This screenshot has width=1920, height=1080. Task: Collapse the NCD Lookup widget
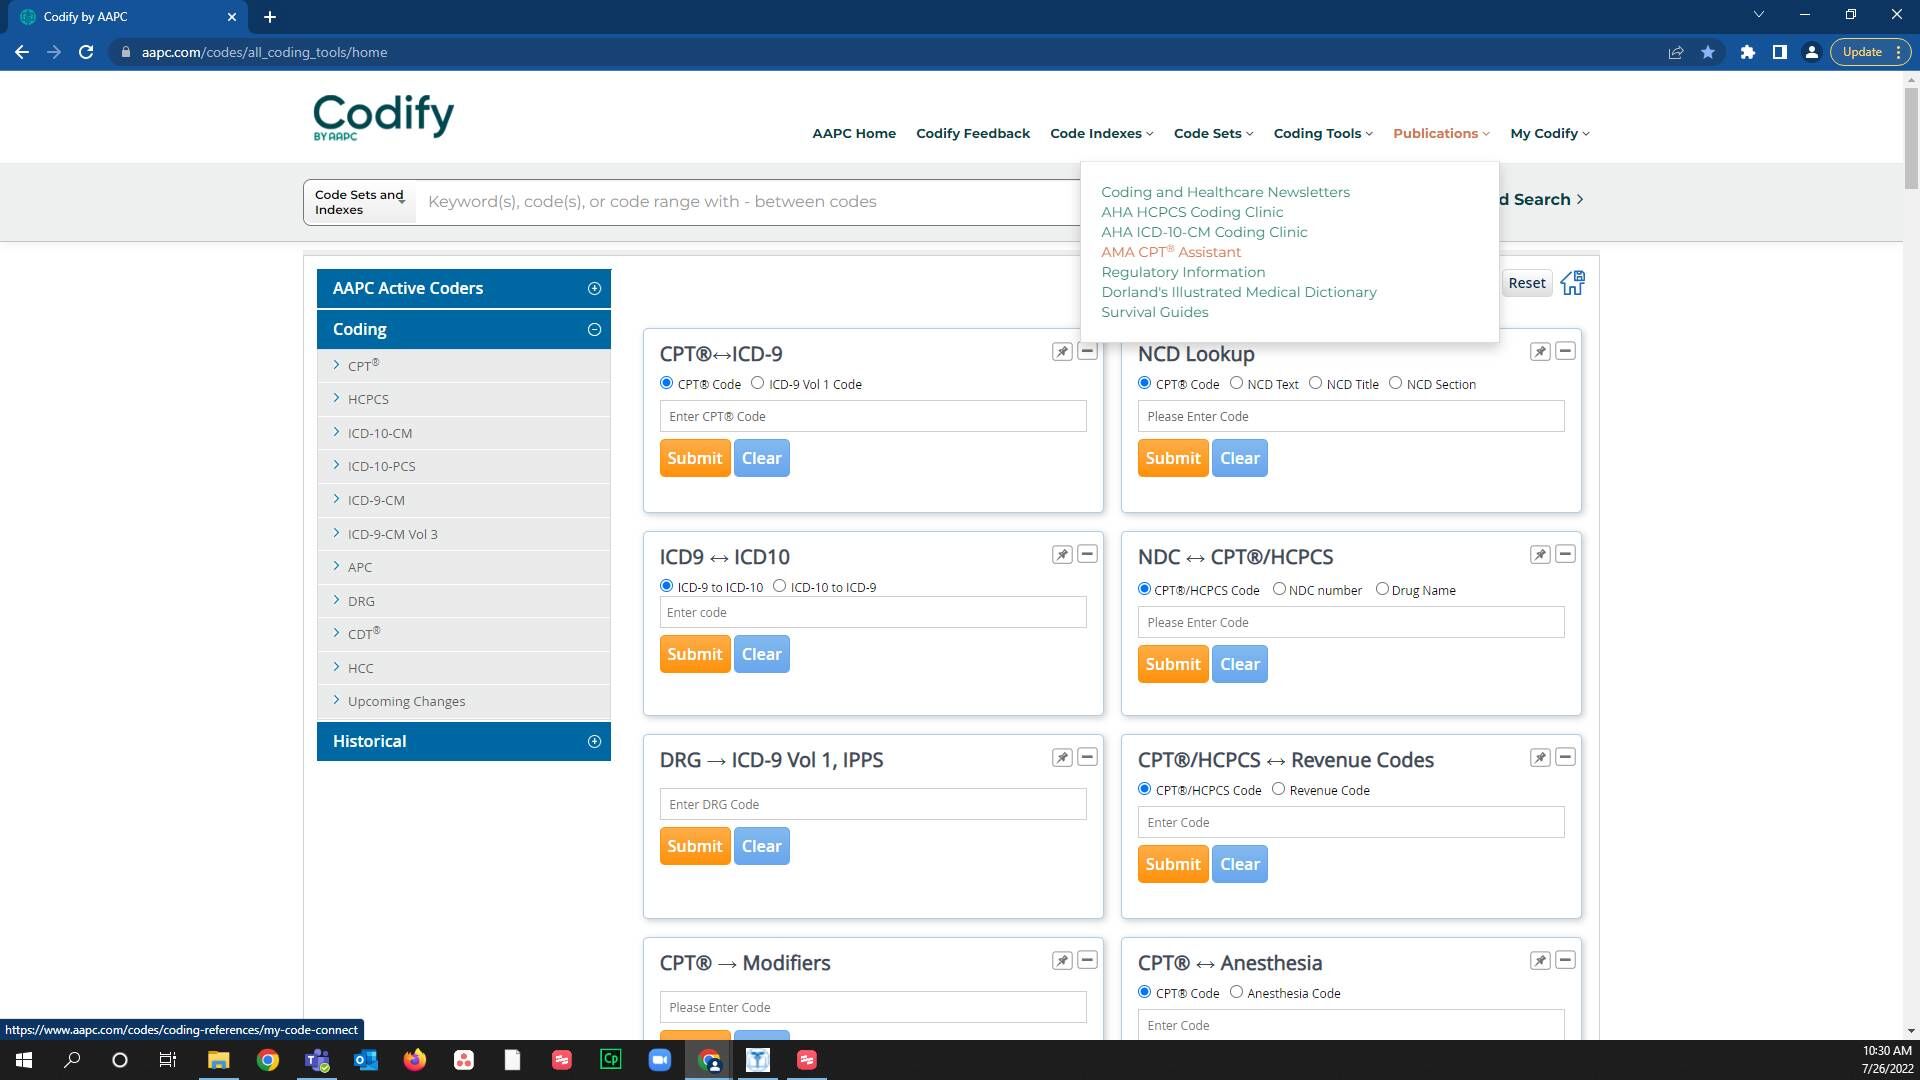coord(1566,351)
